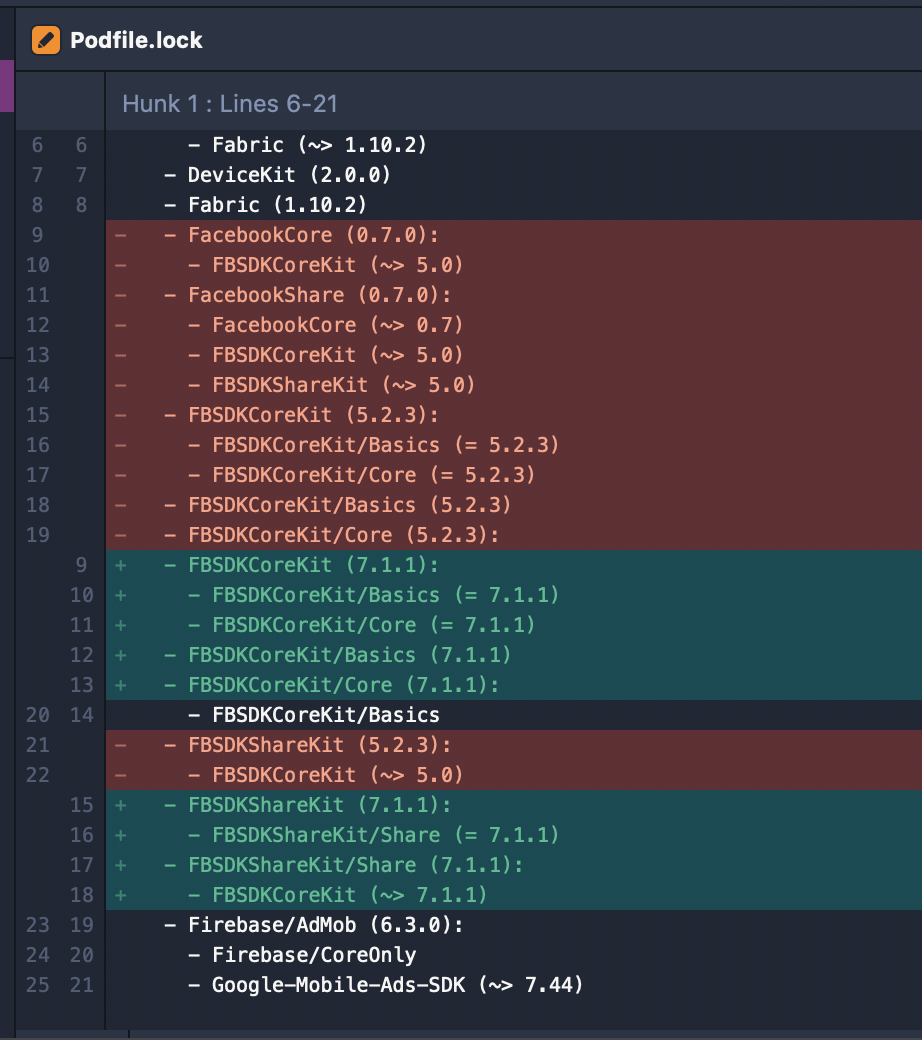Select the Google-Mobile-Ads-SDK (~> 7.44) line

[513, 985]
